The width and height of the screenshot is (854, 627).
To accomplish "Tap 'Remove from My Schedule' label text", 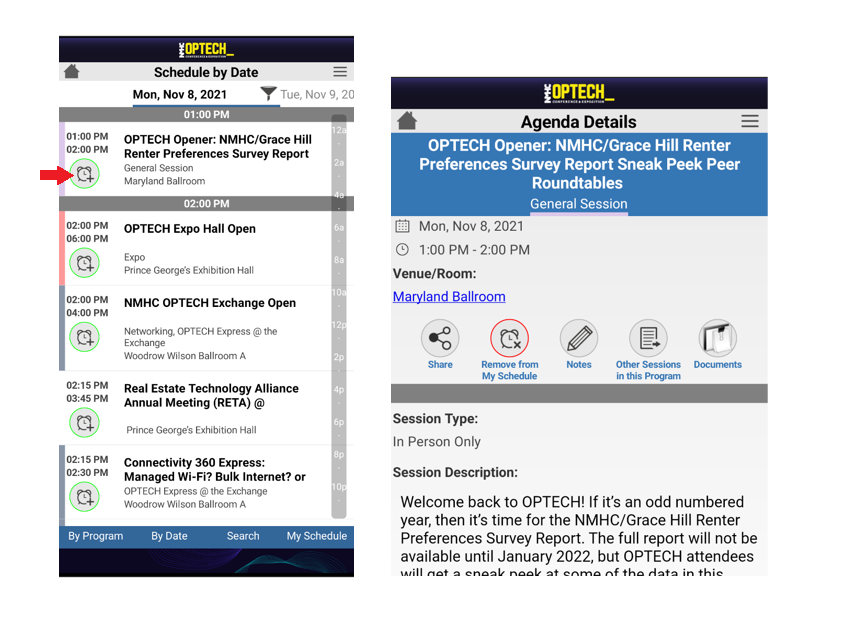I will point(510,370).
